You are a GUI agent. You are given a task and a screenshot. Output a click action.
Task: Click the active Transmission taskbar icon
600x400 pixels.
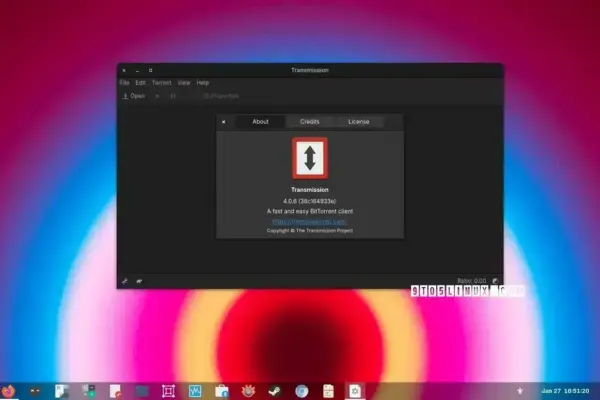point(355,391)
